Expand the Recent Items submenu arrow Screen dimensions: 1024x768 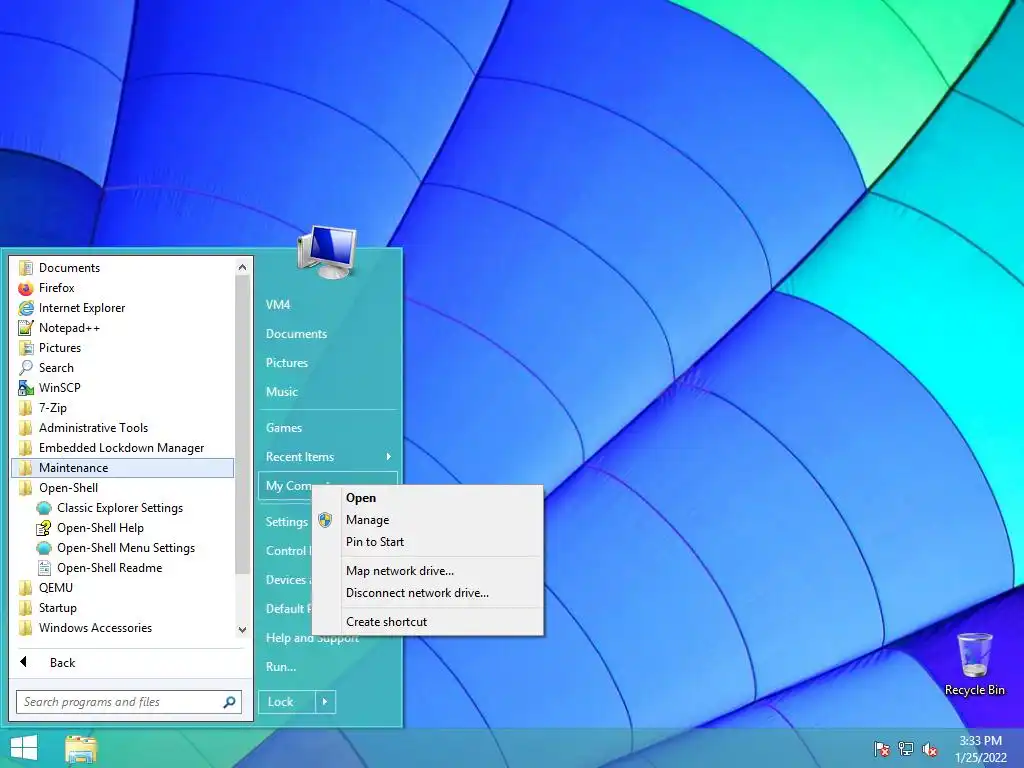click(389, 456)
